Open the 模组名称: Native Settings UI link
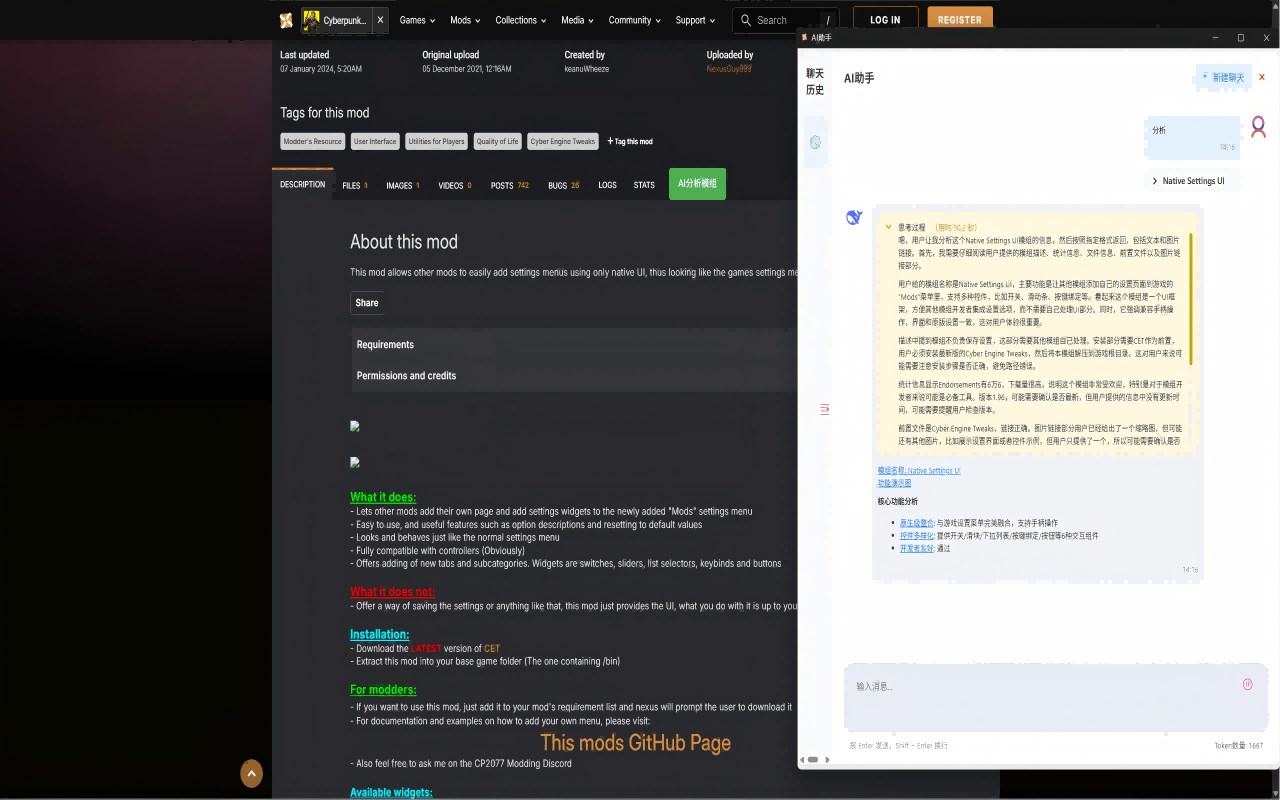1280x800 pixels. click(x=919, y=470)
